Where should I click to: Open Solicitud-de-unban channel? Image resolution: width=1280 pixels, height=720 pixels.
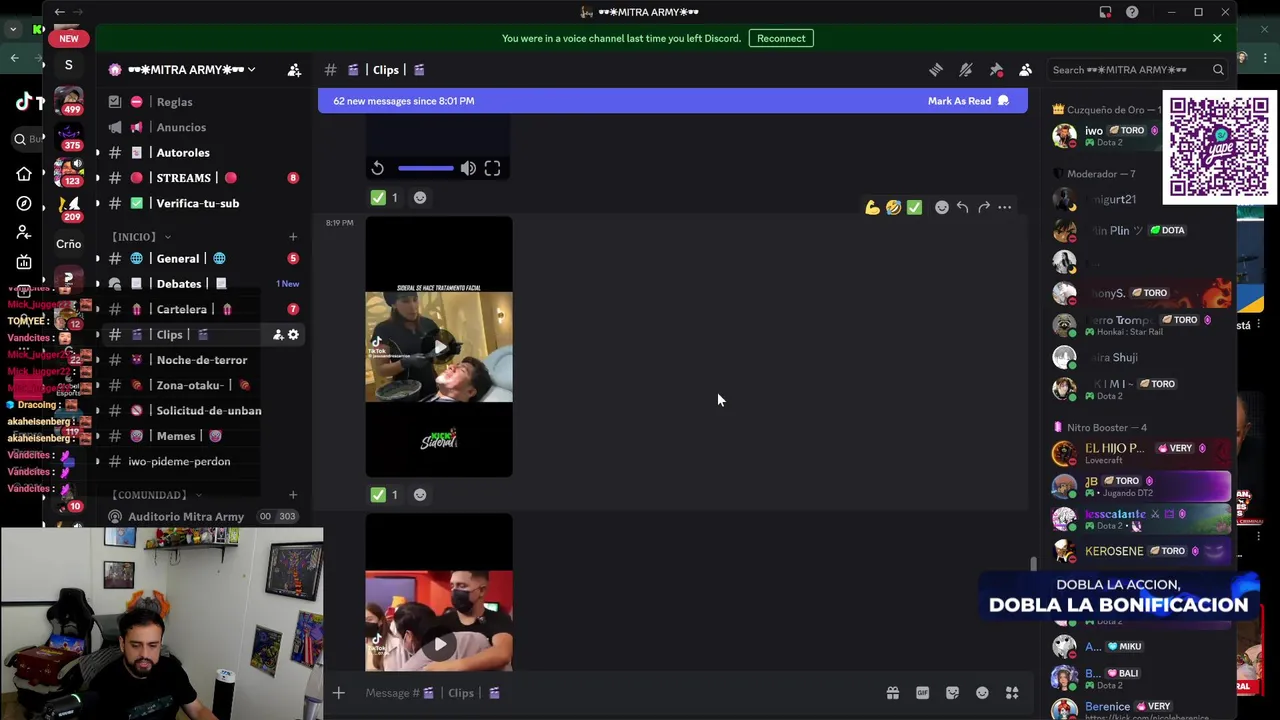[x=203, y=411]
